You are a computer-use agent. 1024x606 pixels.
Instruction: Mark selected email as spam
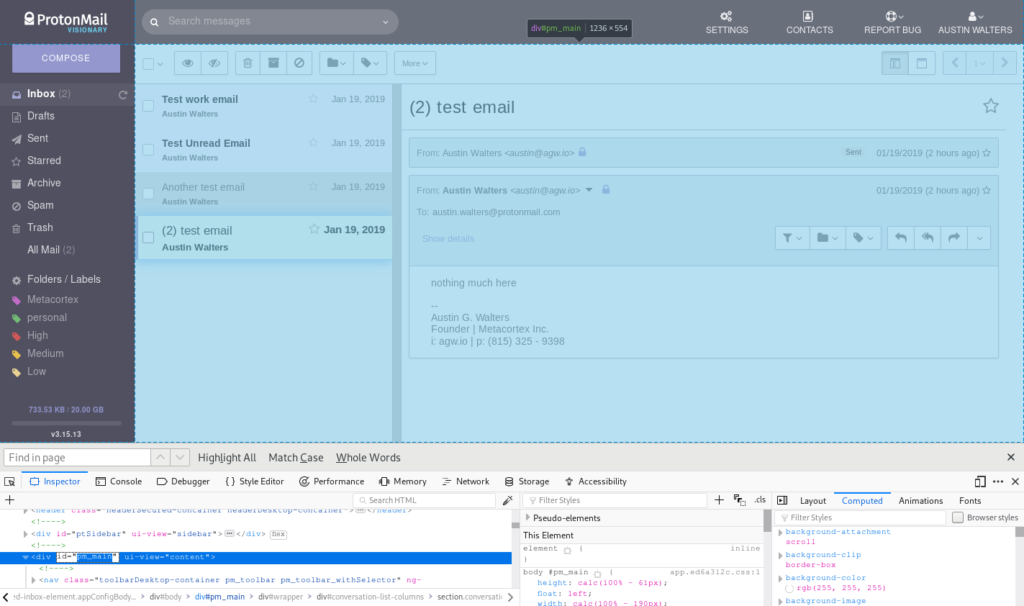tap(301, 62)
